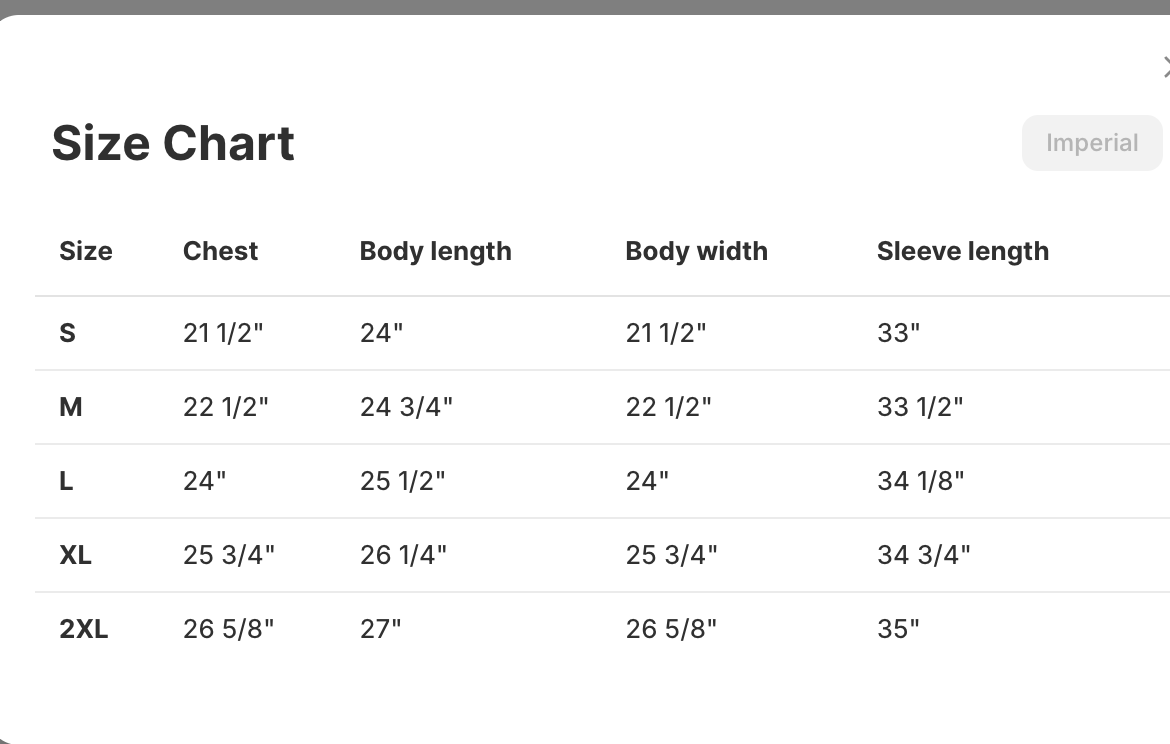Close the Size Chart dialog

[x=1165, y=68]
